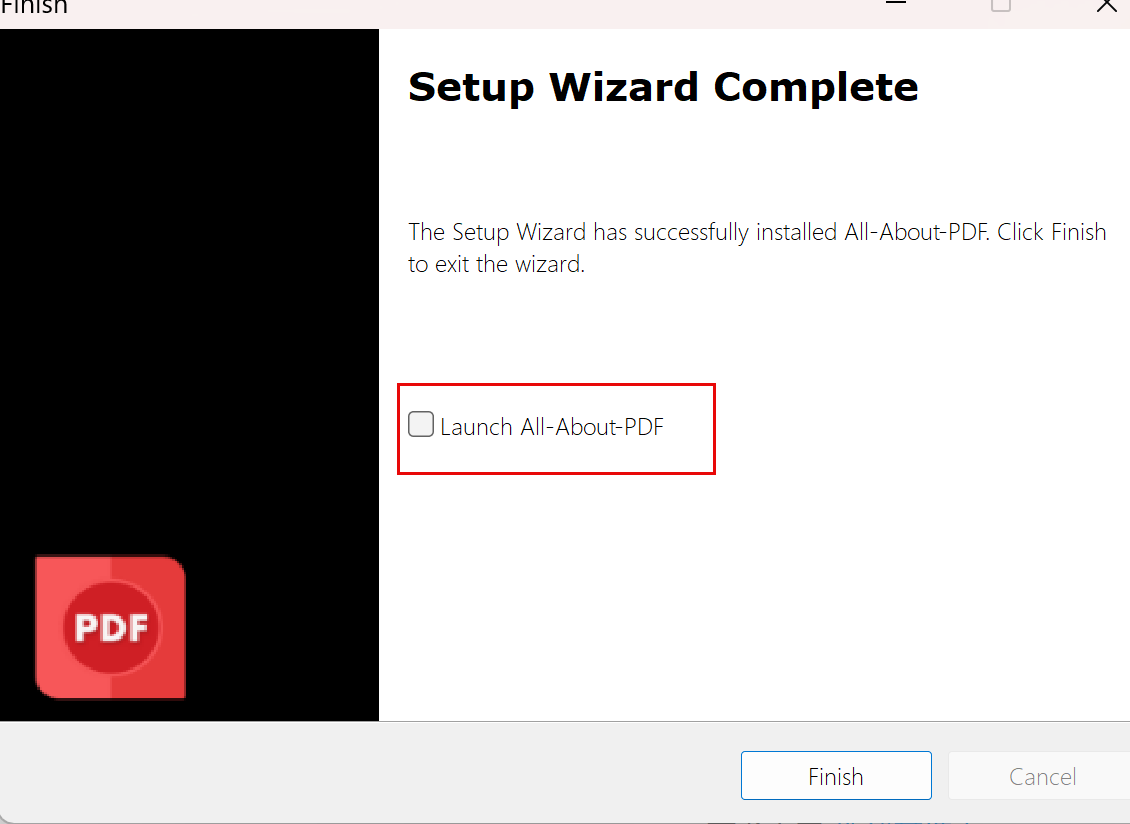Click the 'Launch All-About-PDF' checkbox label
Viewport: 1130px width, 824px height.
point(551,427)
